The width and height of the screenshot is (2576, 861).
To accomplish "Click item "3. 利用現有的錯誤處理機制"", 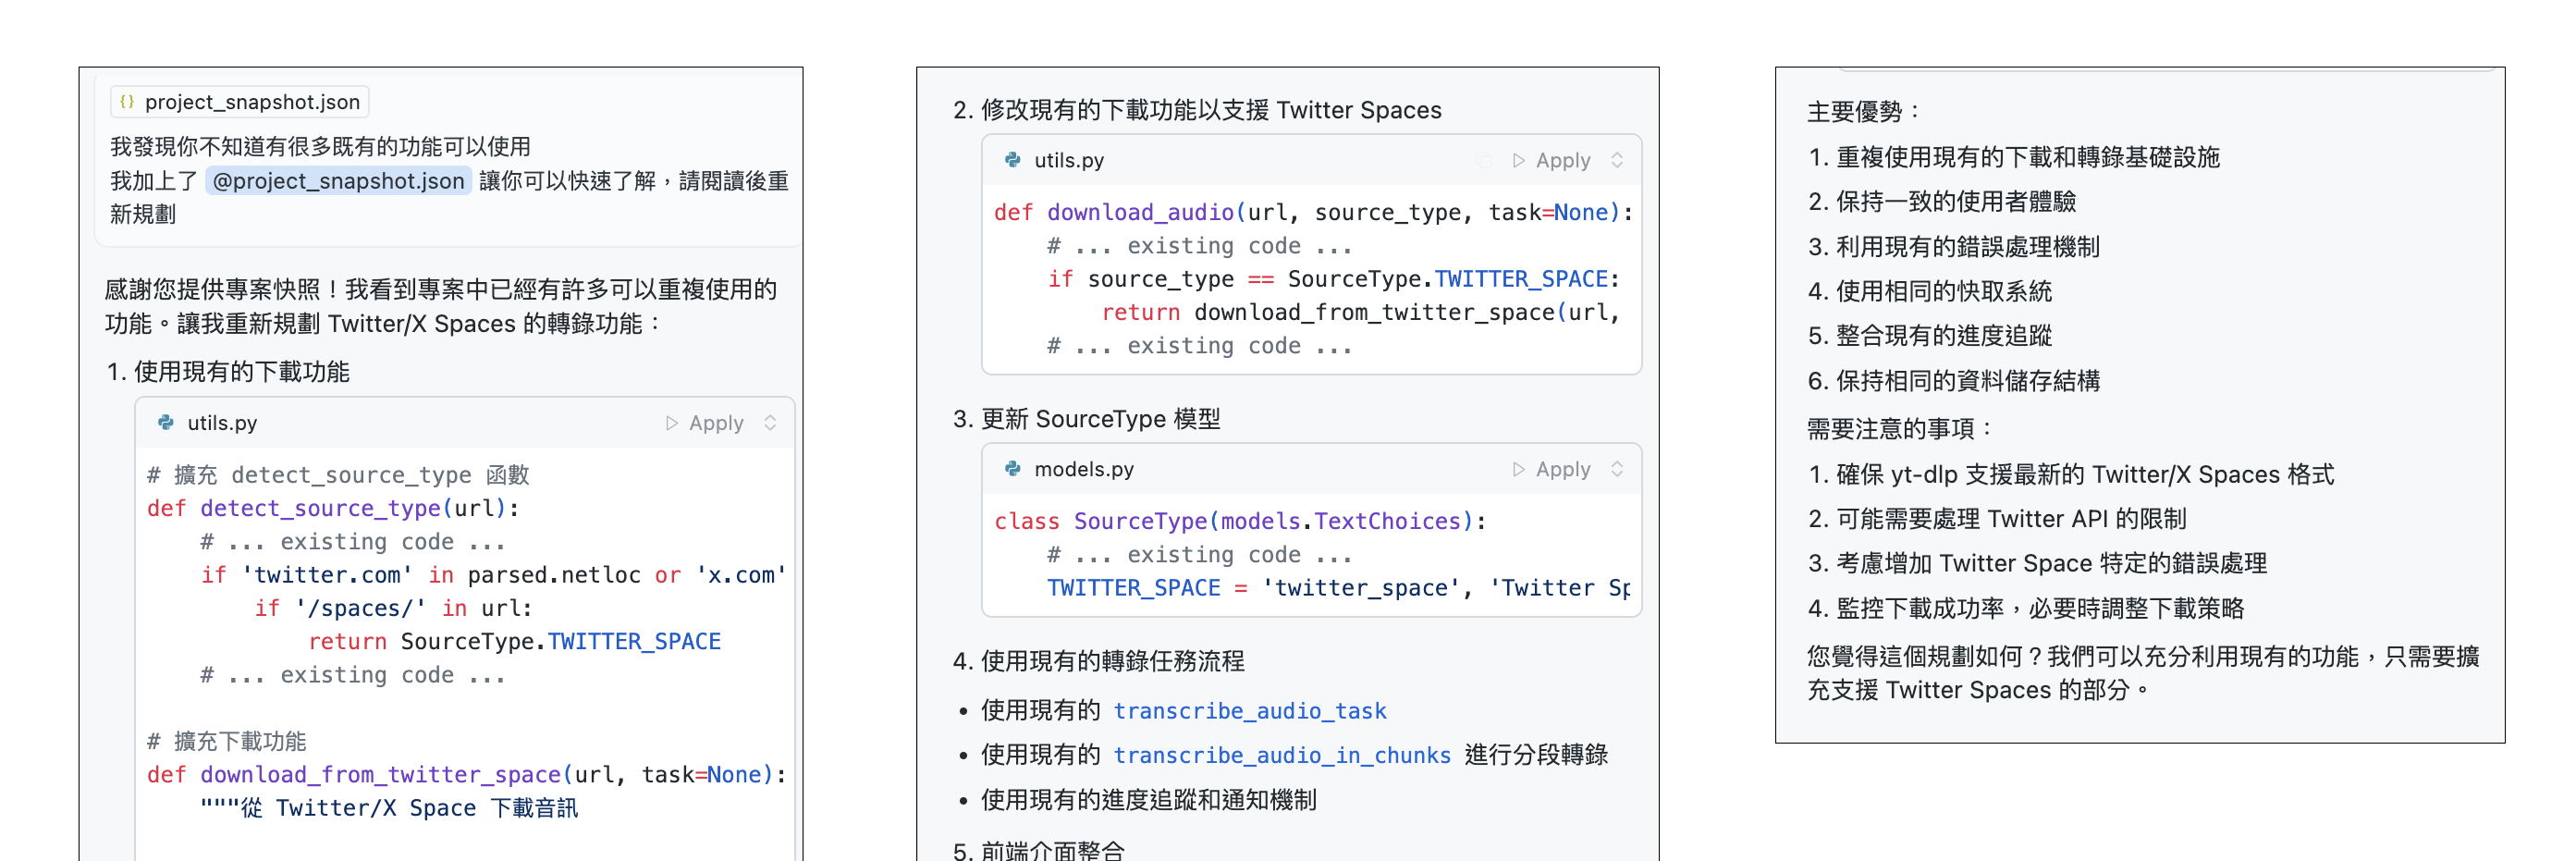I will tap(1954, 247).
